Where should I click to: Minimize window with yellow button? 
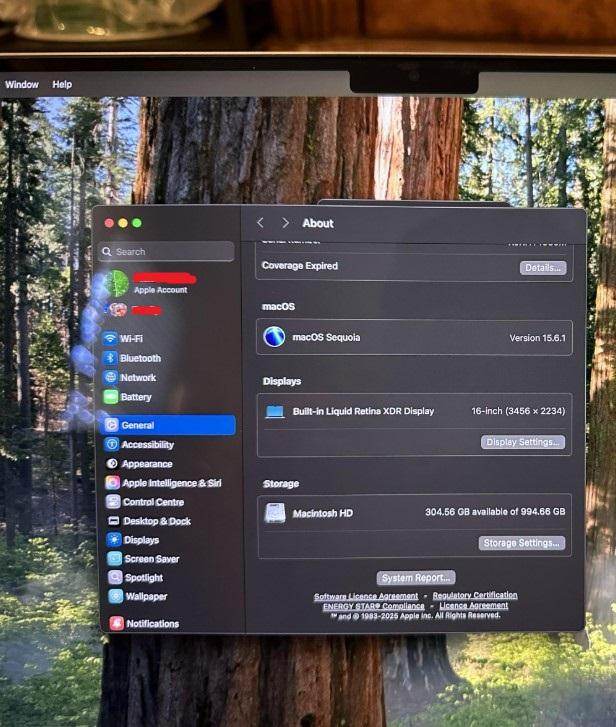(123, 223)
